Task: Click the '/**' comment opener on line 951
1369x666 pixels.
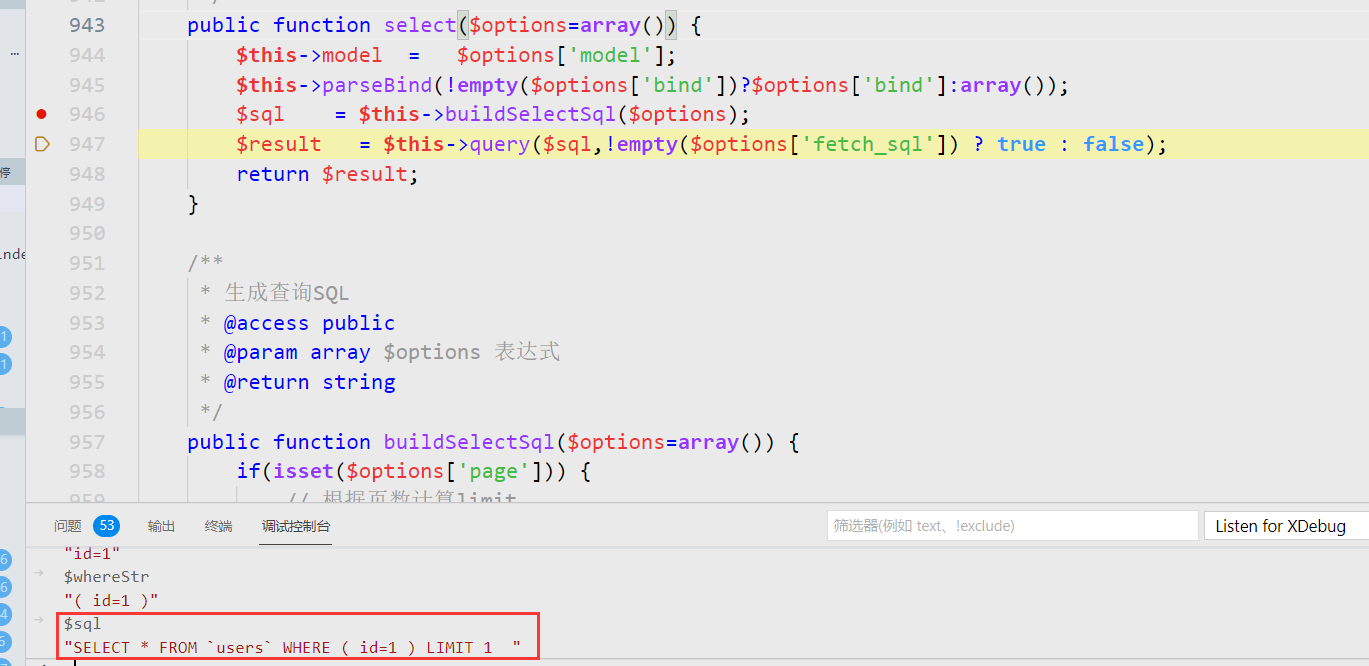Action: (x=205, y=263)
